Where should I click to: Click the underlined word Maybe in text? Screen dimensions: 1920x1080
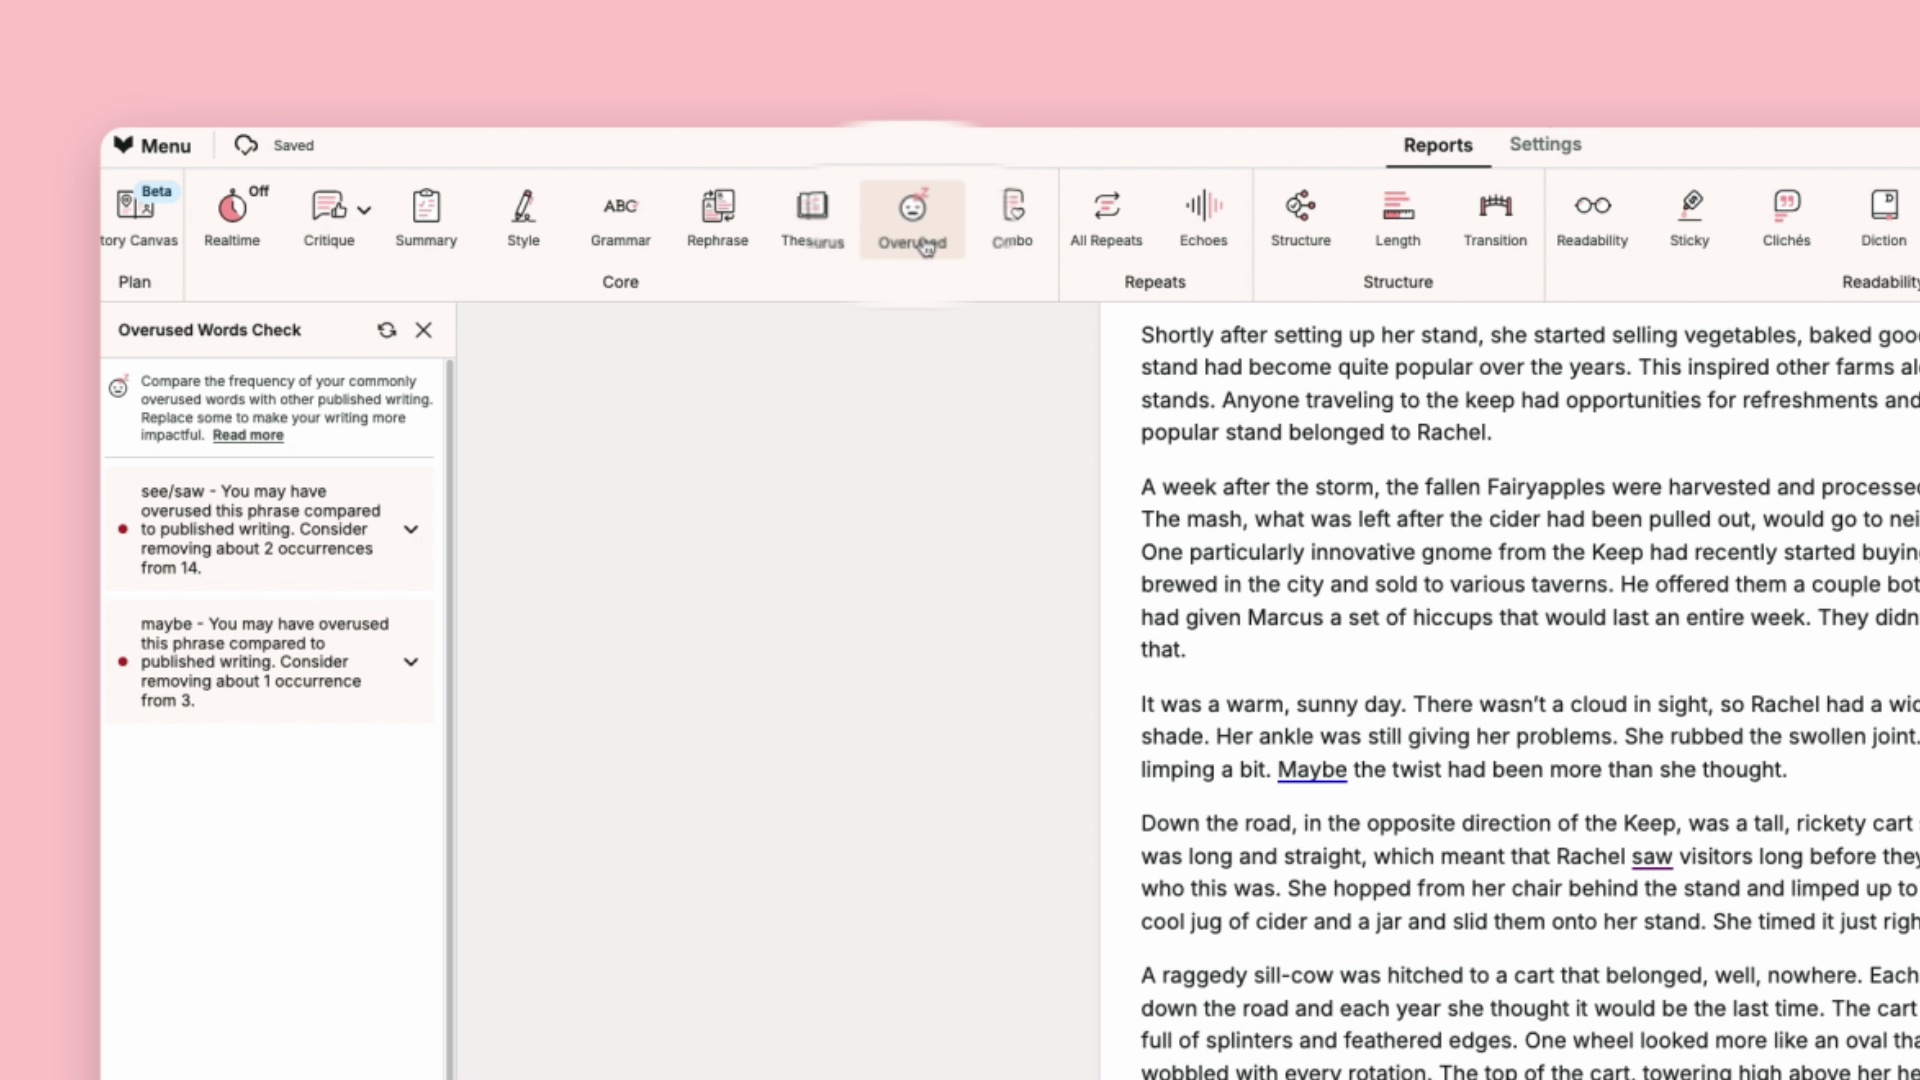pos(1312,770)
